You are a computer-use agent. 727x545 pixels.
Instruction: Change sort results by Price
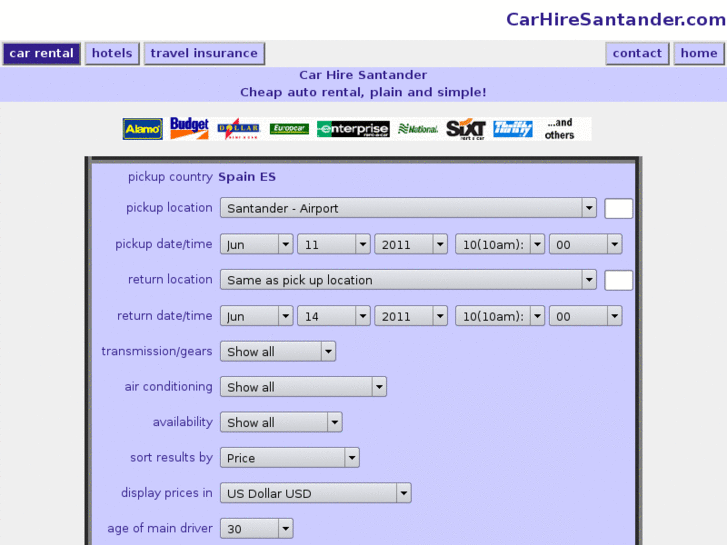pyautogui.click(x=290, y=457)
